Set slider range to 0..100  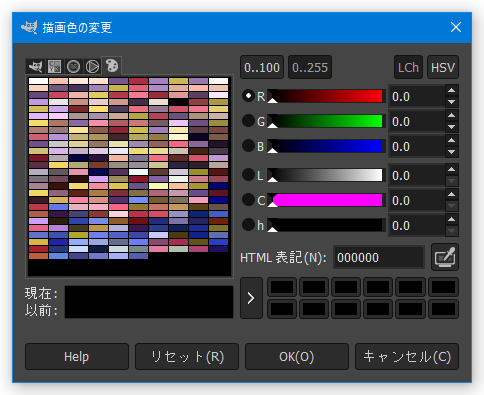click(262, 67)
